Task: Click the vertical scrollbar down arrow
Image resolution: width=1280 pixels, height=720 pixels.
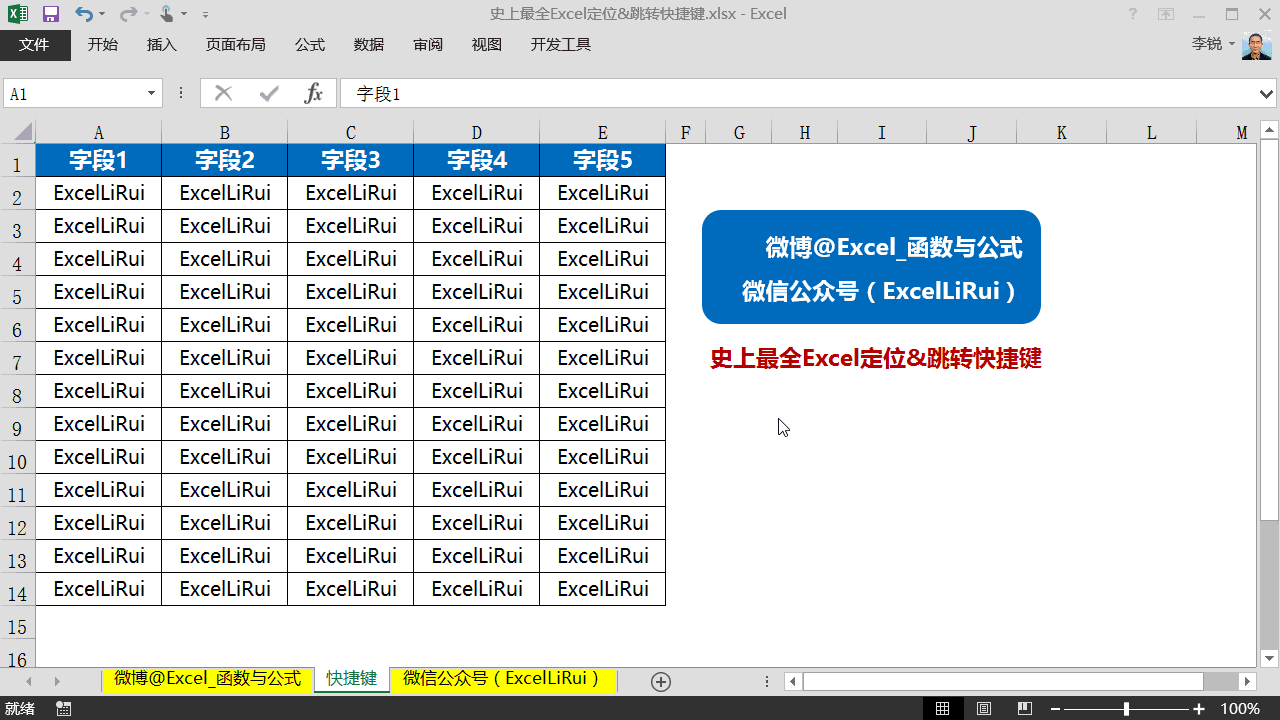Action: 1269,658
